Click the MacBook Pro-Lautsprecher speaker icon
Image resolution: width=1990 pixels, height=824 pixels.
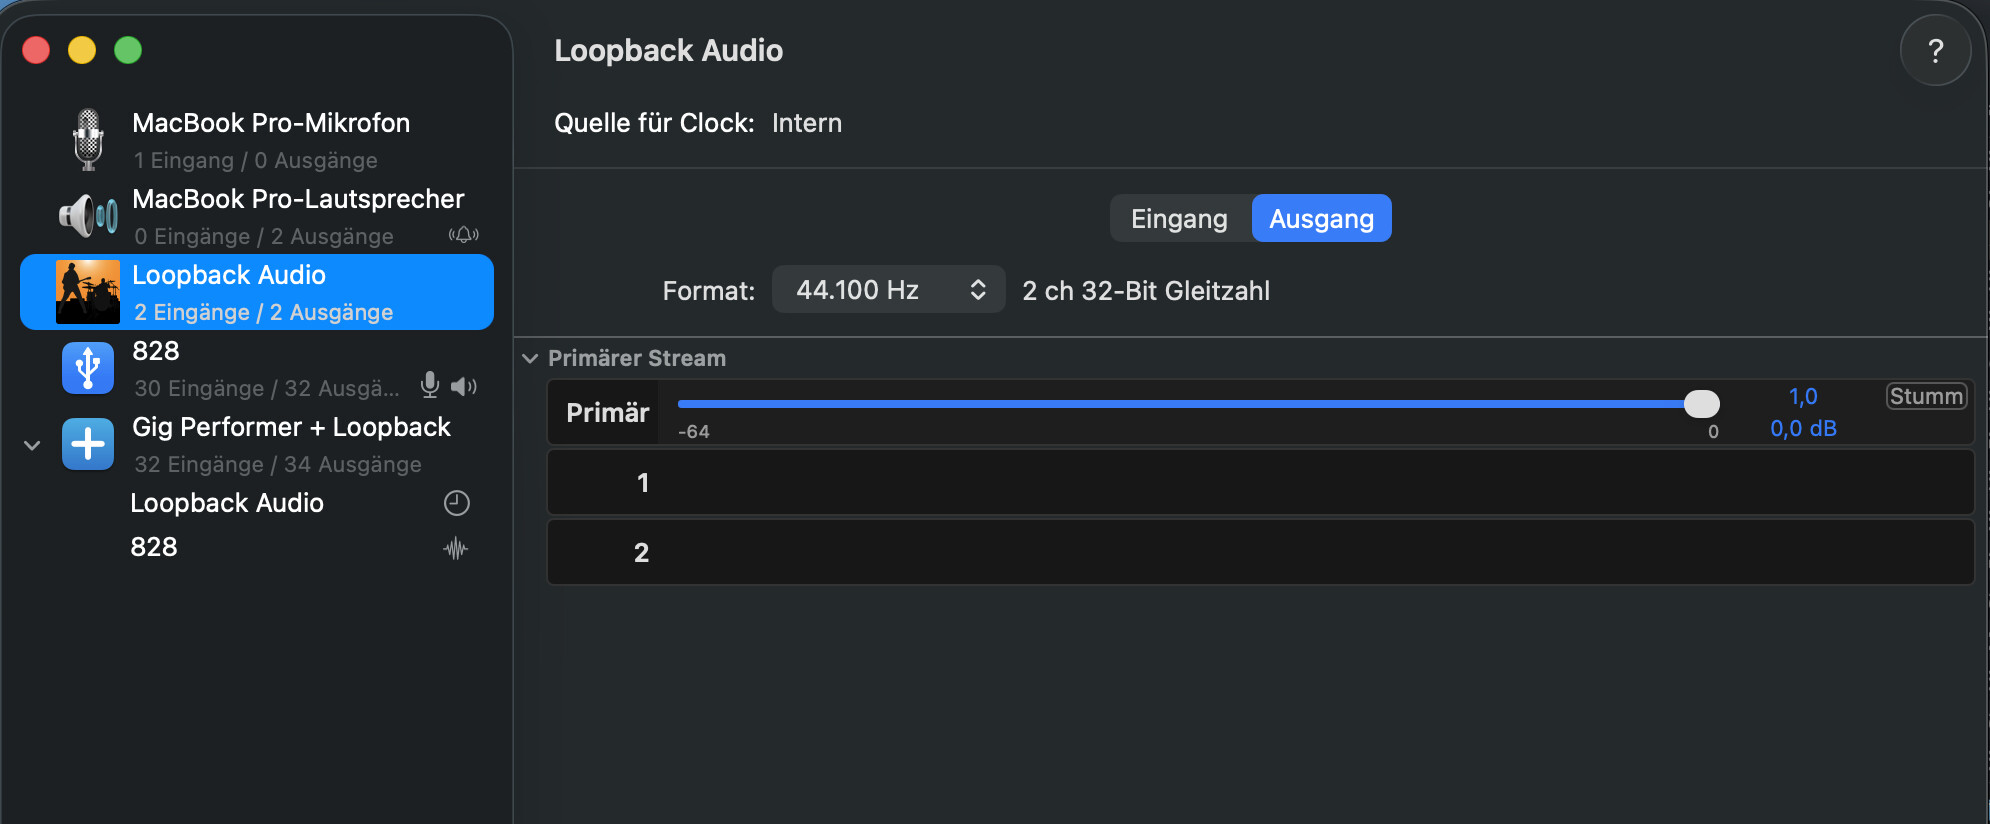click(x=88, y=215)
